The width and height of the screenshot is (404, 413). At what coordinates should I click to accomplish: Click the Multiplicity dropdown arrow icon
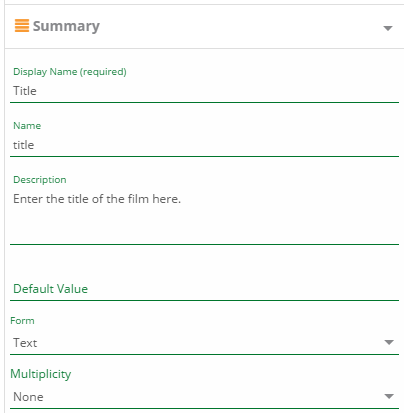pos(389,397)
